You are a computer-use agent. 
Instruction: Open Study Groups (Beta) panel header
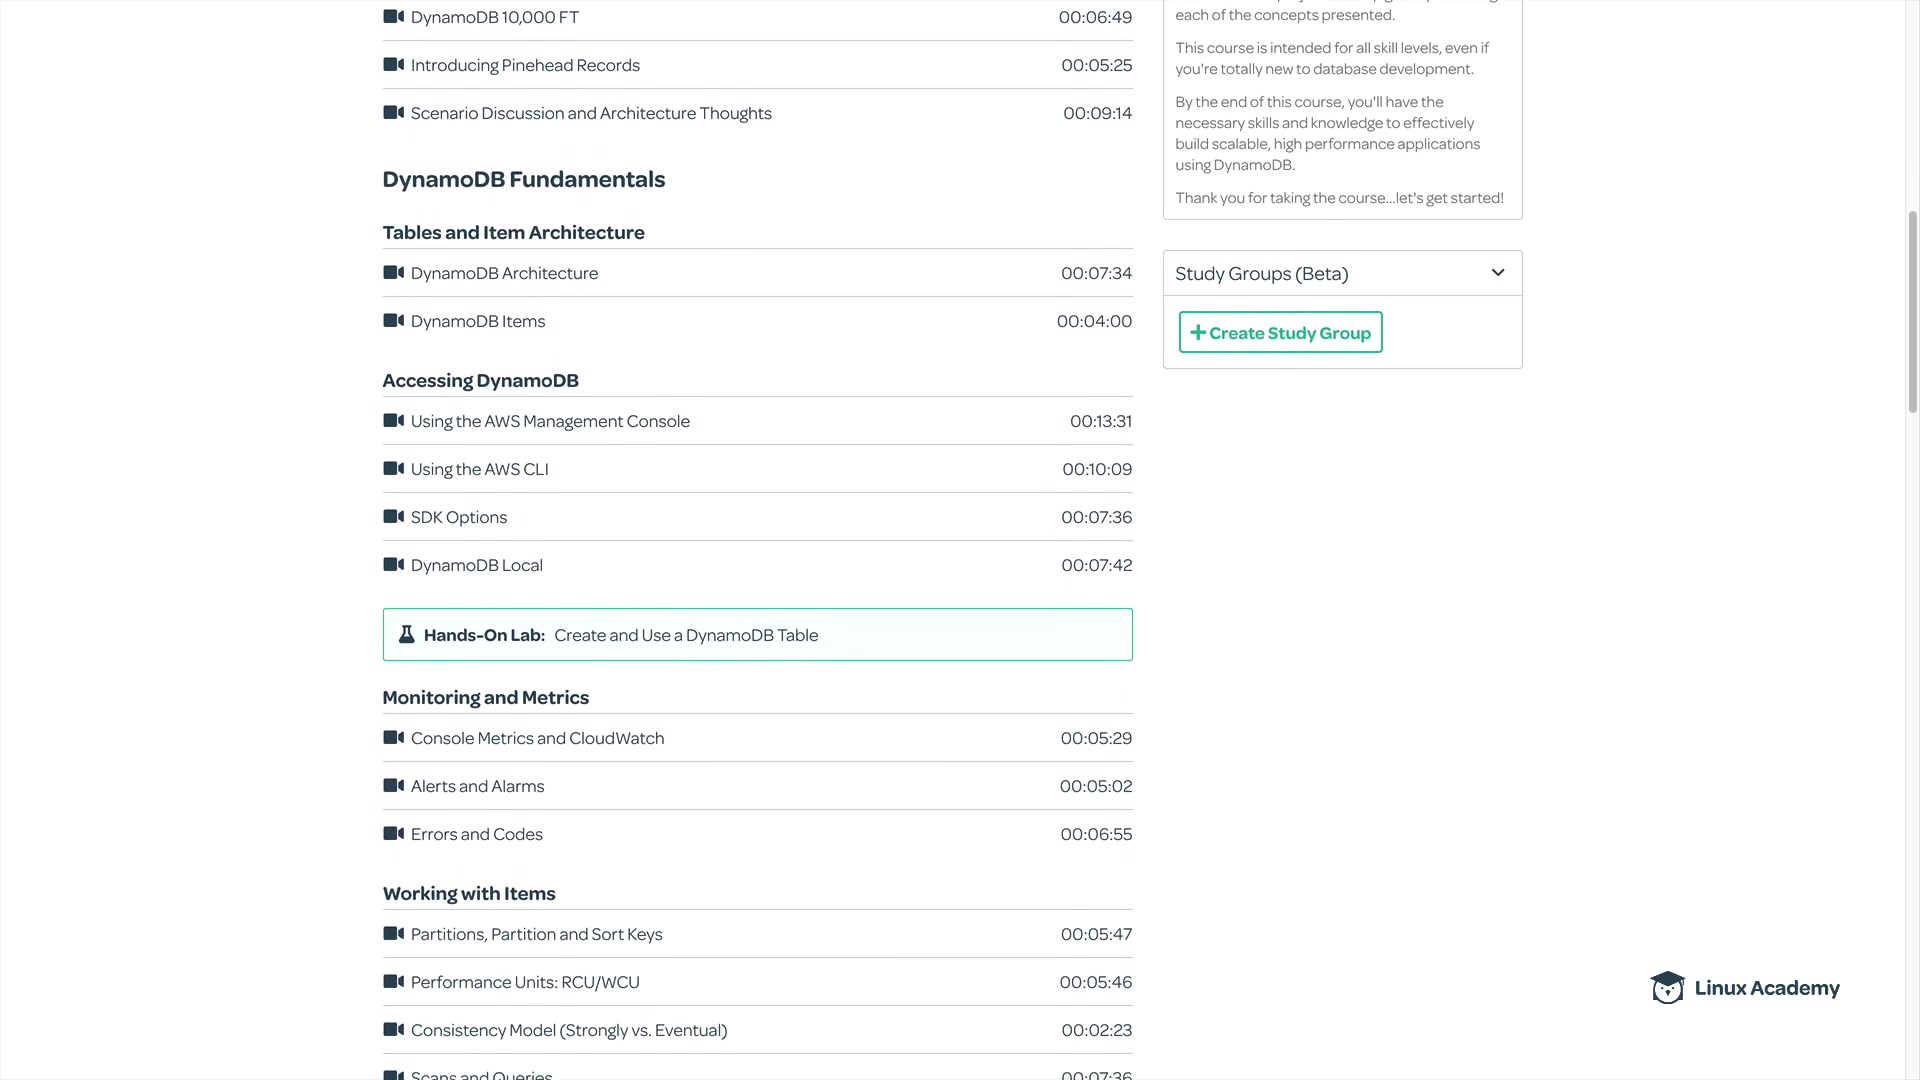tap(1262, 274)
